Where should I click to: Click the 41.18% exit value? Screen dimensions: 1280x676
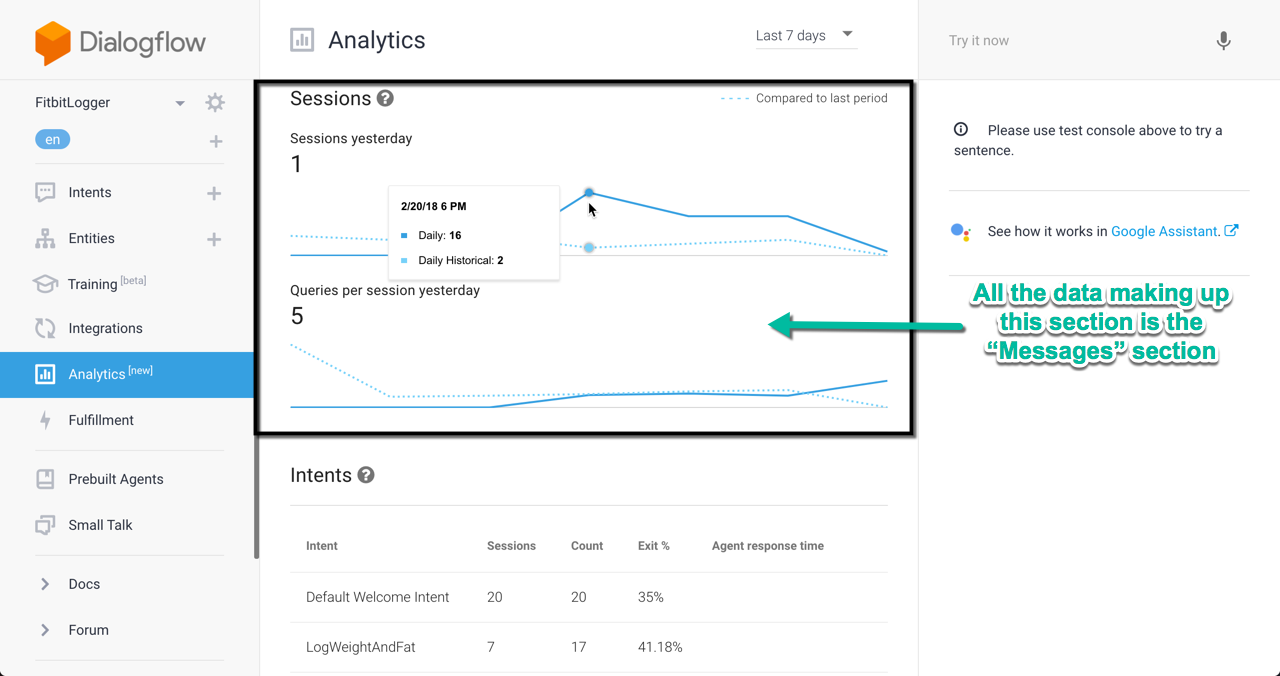tap(660, 647)
